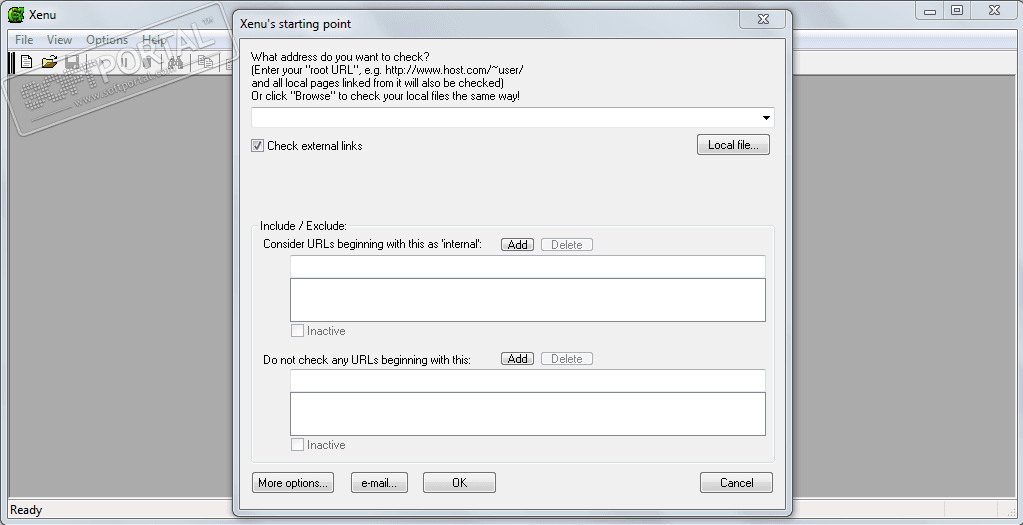The width and height of the screenshot is (1023, 525).
Task: Expand the address URL dropdown arrow
Action: point(766,118)
